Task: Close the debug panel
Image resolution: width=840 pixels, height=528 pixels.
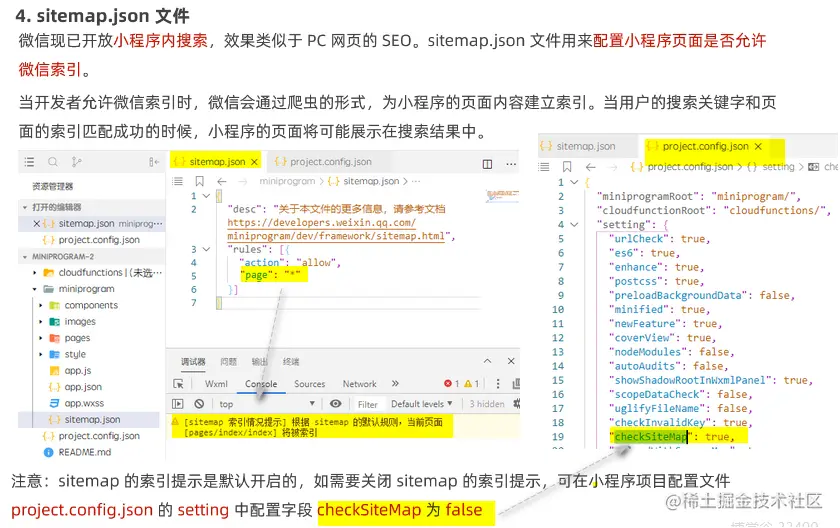Action: 511,361
